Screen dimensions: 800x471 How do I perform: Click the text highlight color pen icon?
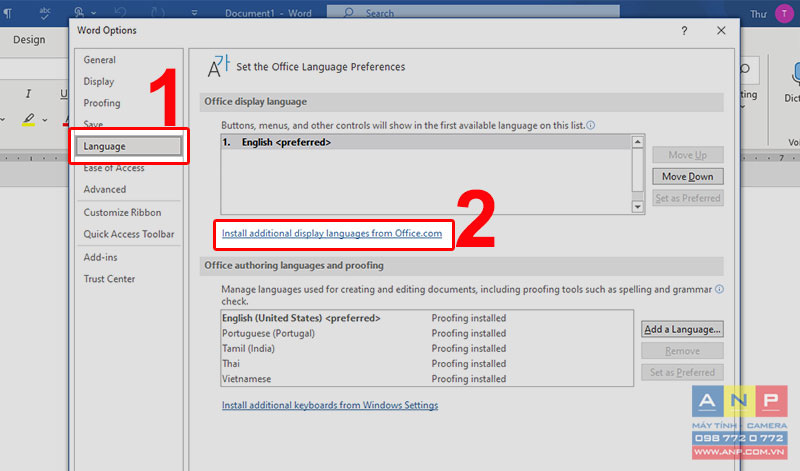pyautogui.click(x=29, y=120)
